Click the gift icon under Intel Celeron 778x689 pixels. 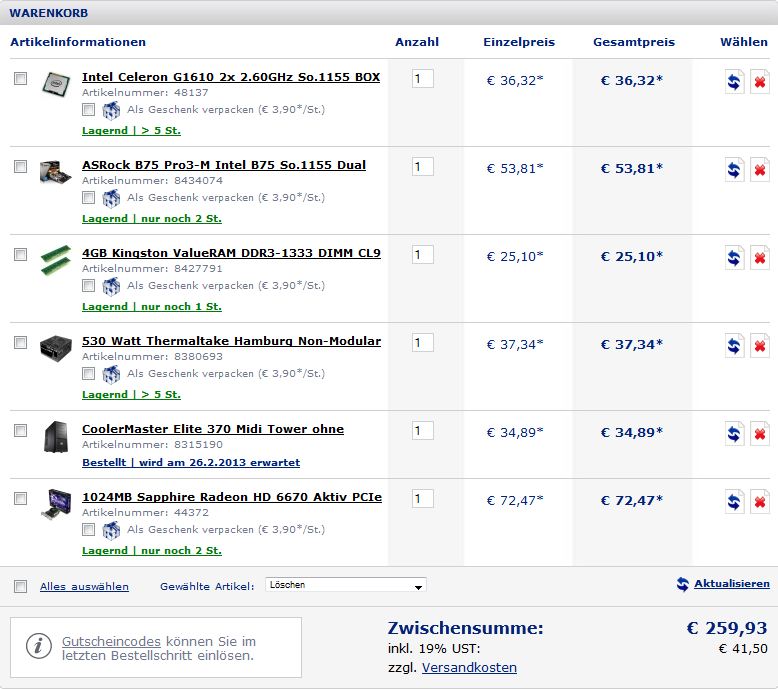[111, 110]
